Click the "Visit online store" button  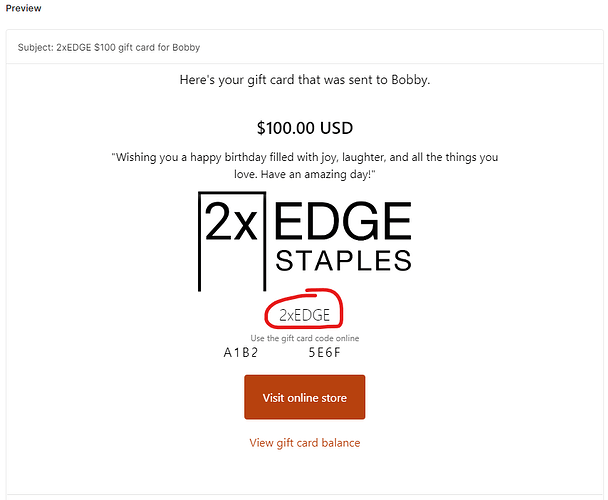point(304,397)
